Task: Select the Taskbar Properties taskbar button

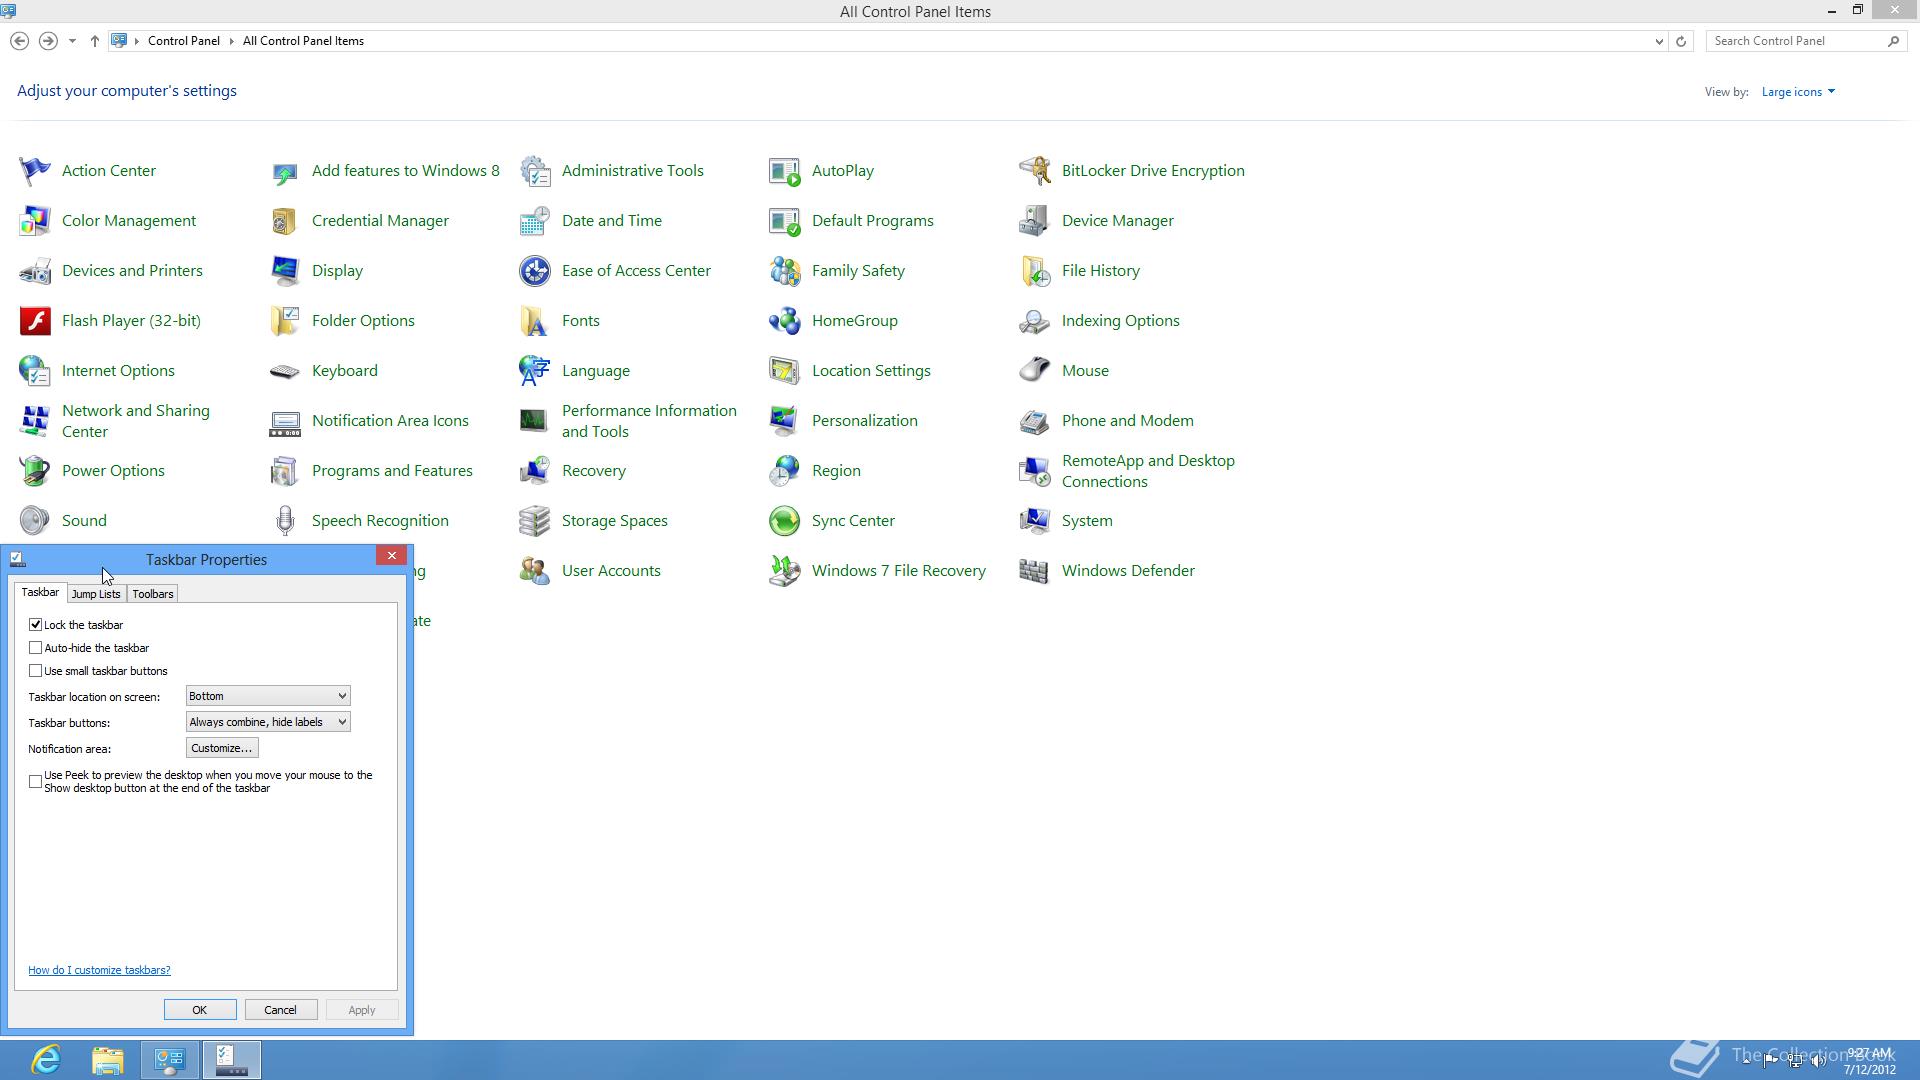Action: pyautogui.click(x=232, y=1060)
